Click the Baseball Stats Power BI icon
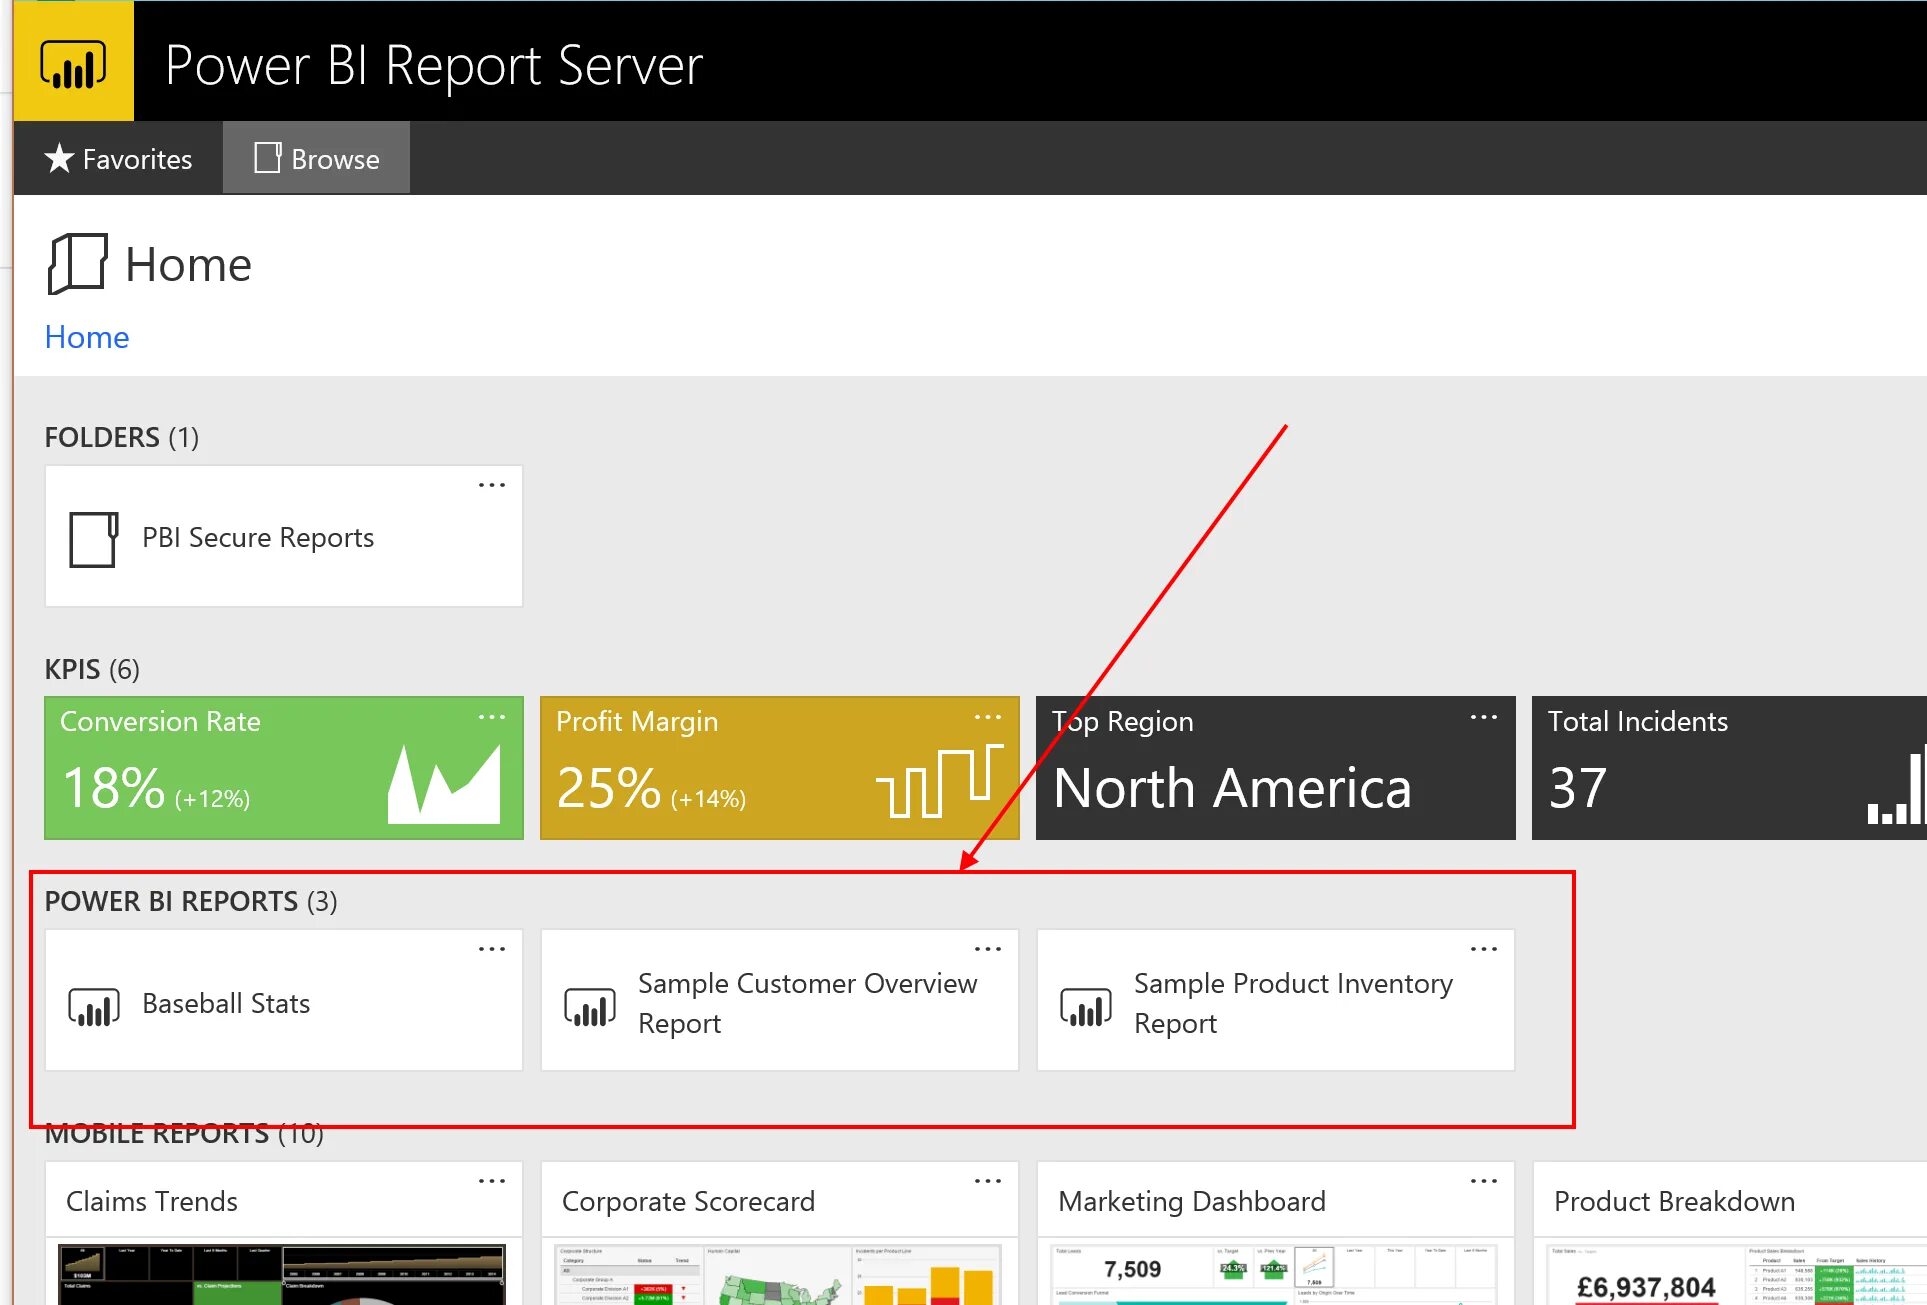This screenshot has height=1305, width=1927. click(93, 1006)
